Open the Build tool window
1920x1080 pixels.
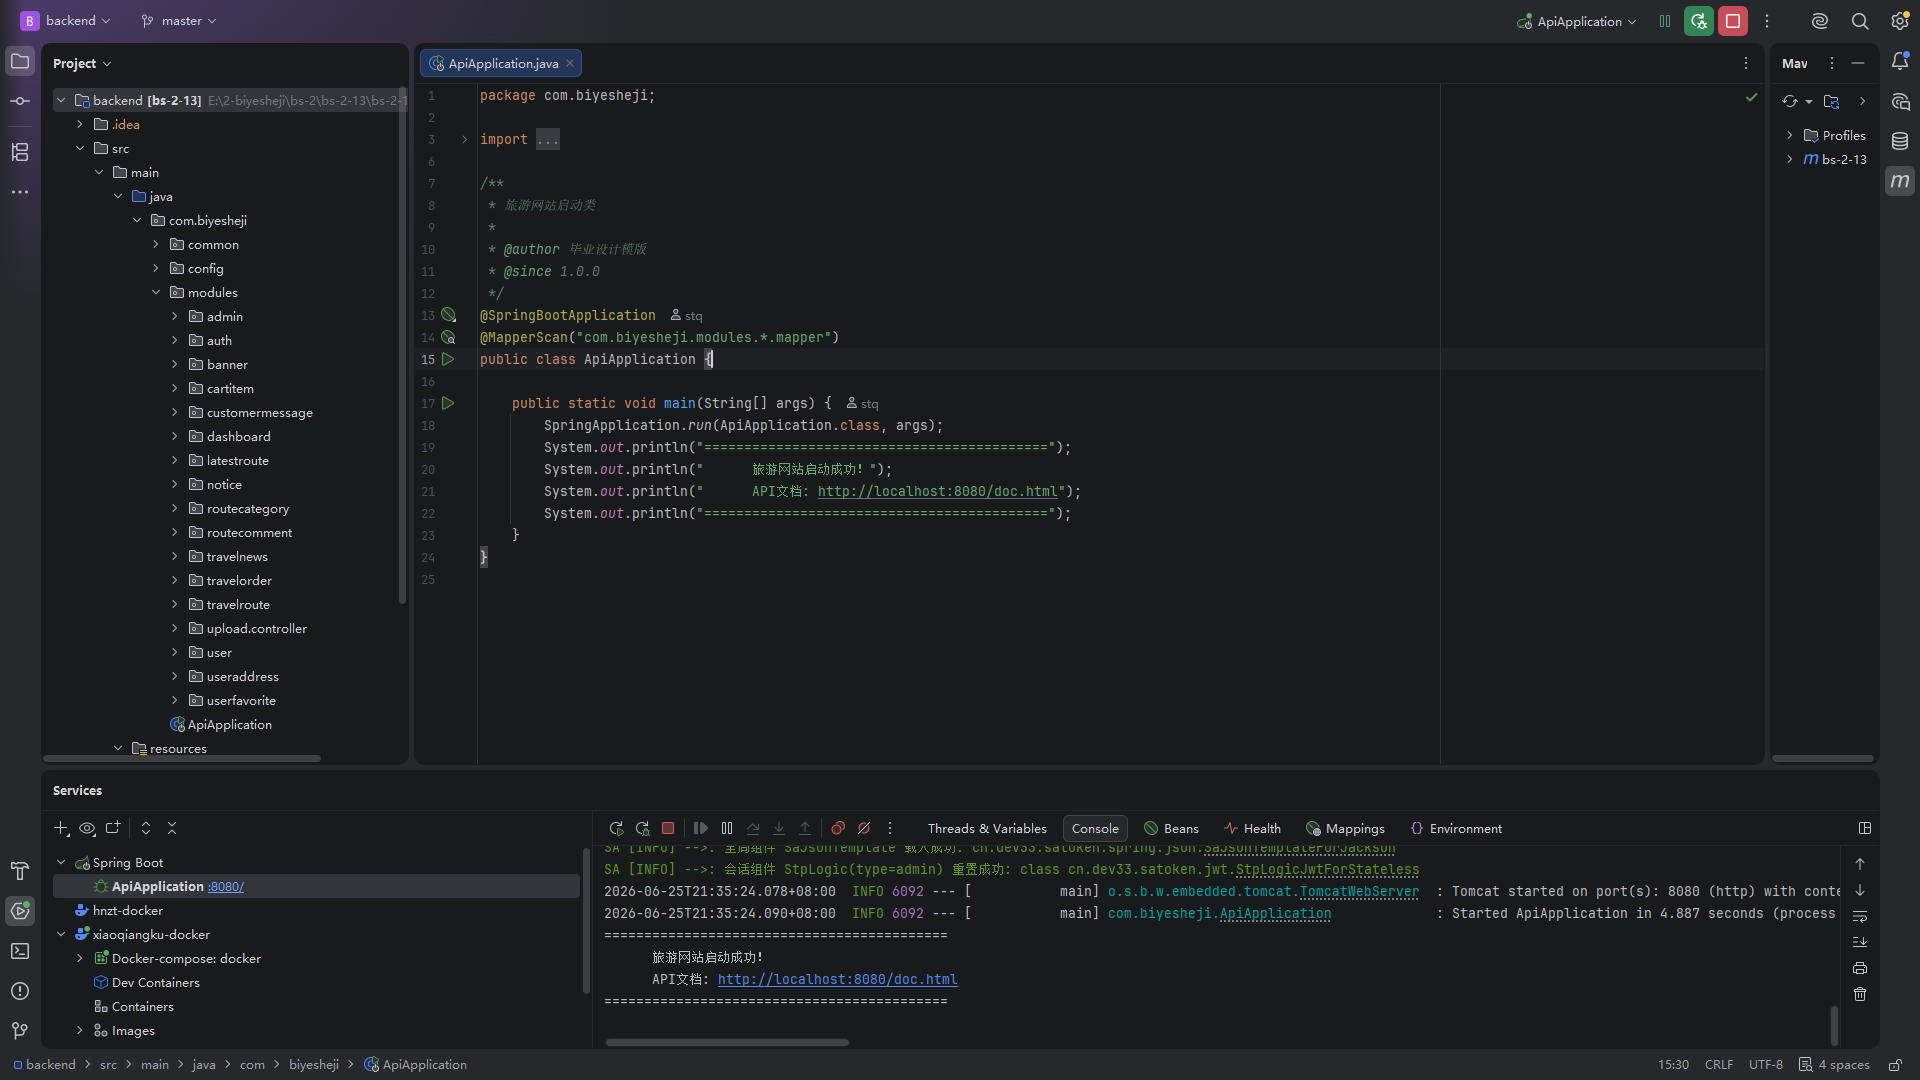pyautogui.click(x=20, y=871)
